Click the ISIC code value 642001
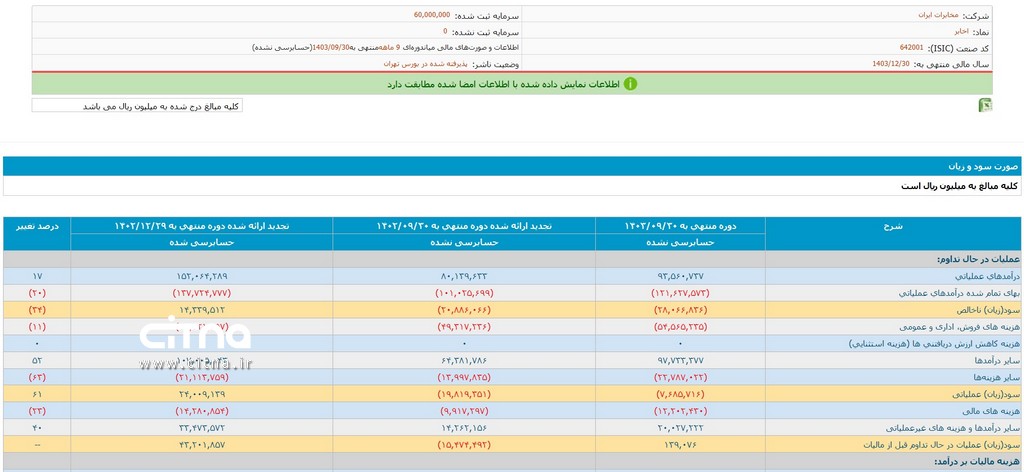This screenshot has width=1024, height=472. point(911,47)
